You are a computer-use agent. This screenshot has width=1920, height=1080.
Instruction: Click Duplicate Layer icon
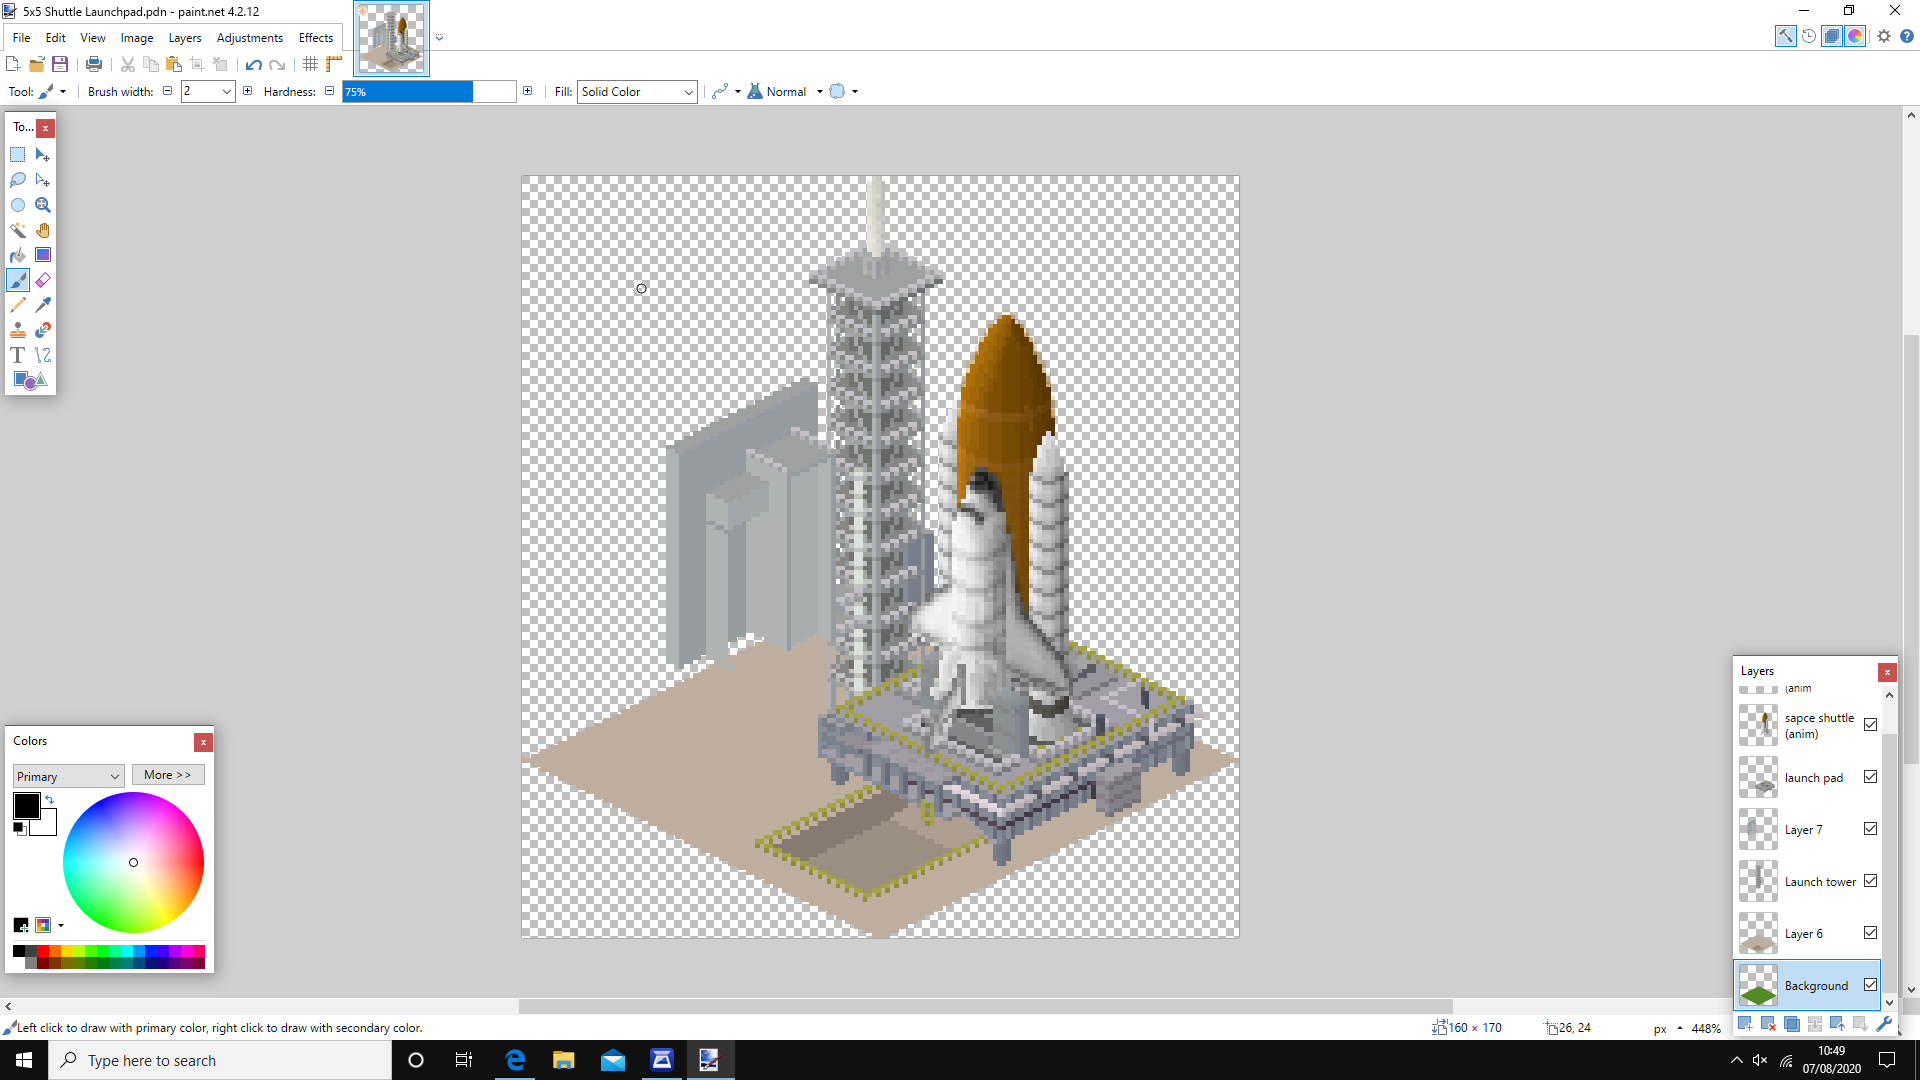(1791, 1023)
